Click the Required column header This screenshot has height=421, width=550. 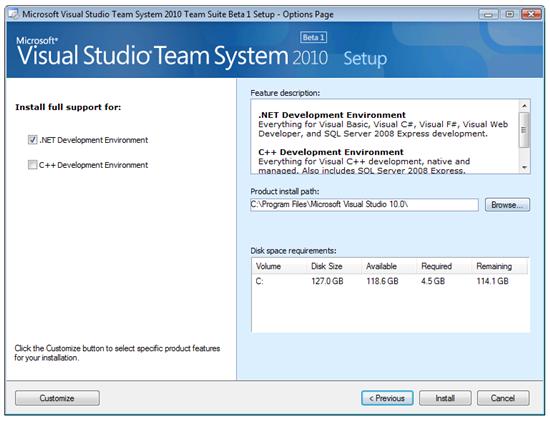444,266
